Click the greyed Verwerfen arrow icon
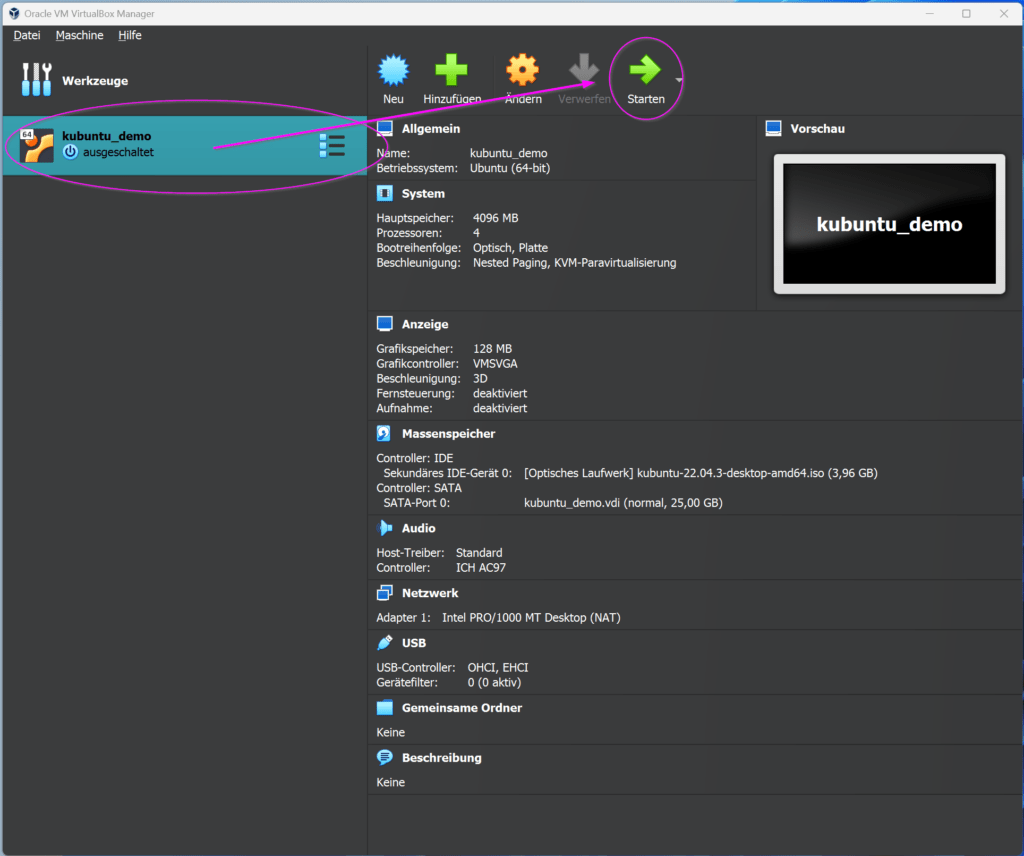 coord(584,70)
